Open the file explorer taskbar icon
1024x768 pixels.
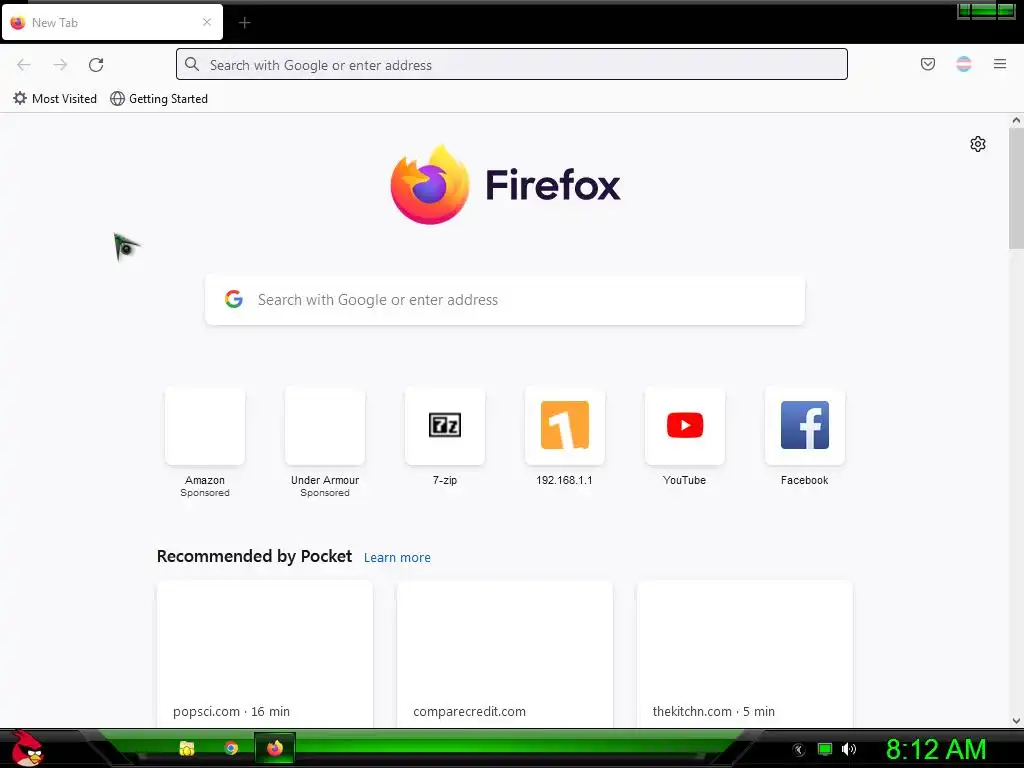click(187, 748)
